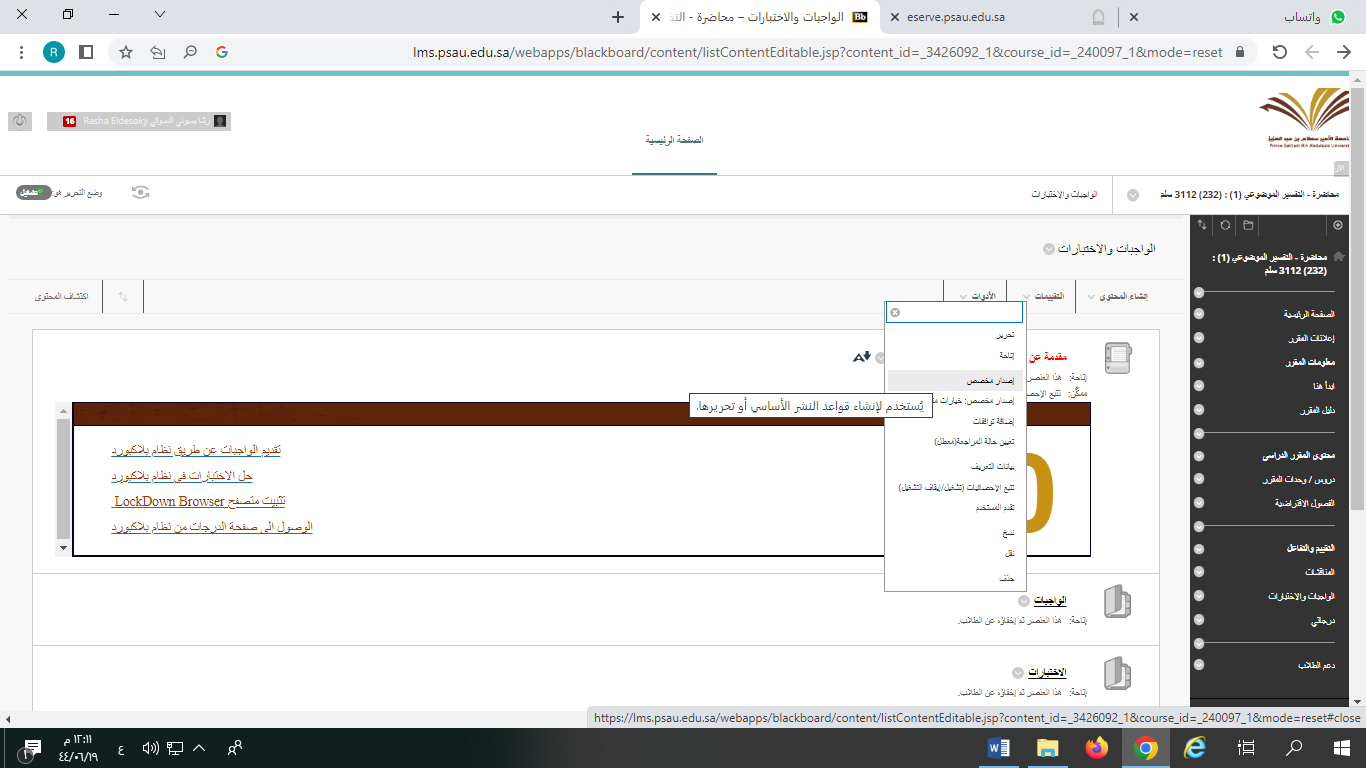The image size is (1366, 768).
Task: Click الواجبات folder icon
Action: (1117, 602)
